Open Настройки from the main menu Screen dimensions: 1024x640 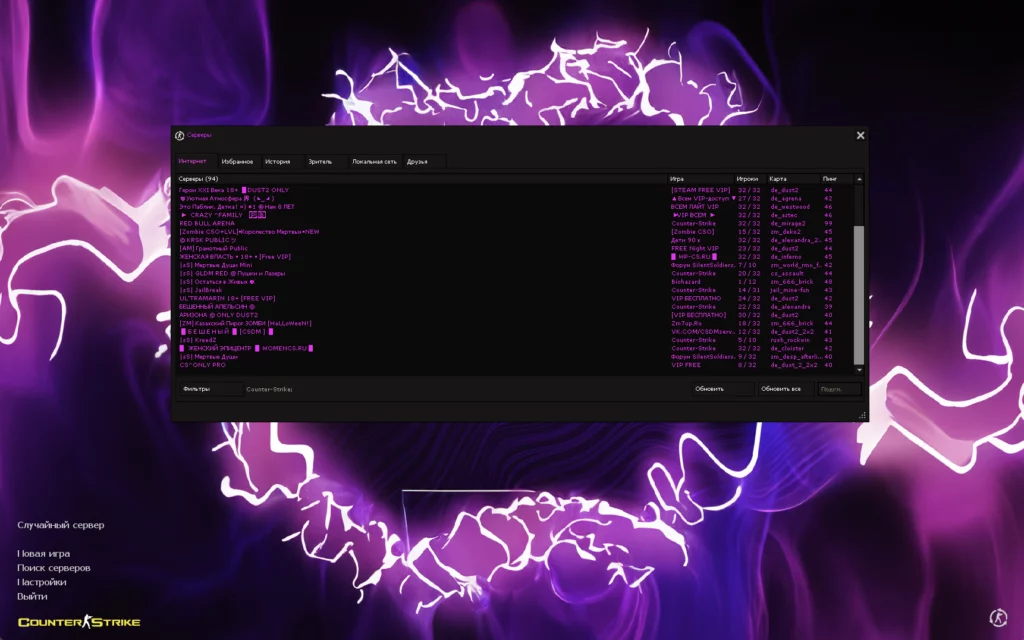coord(42,582)
